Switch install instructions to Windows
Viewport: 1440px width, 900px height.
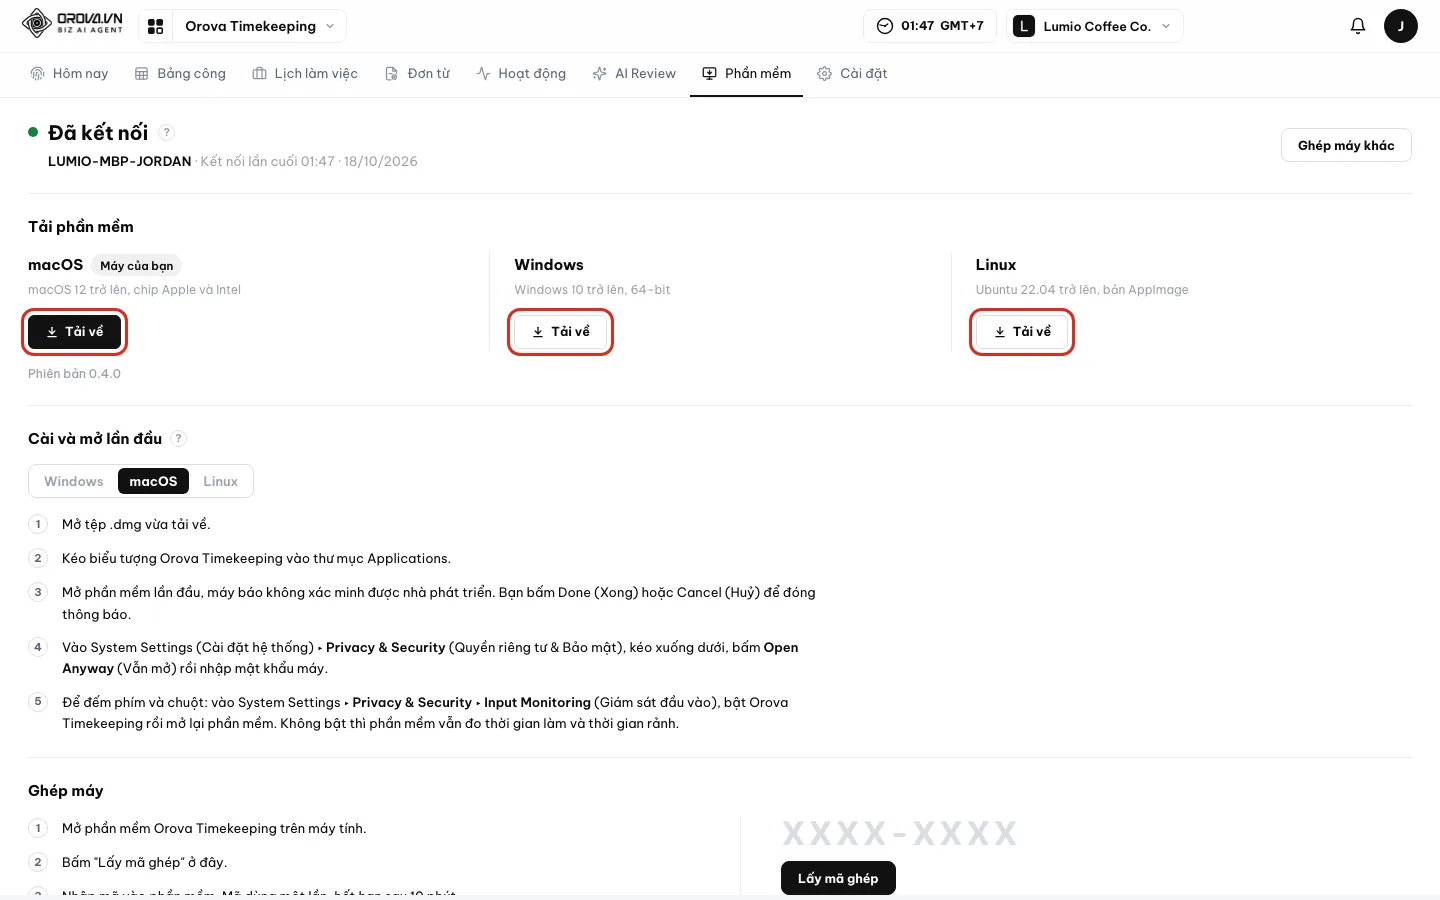74,481
